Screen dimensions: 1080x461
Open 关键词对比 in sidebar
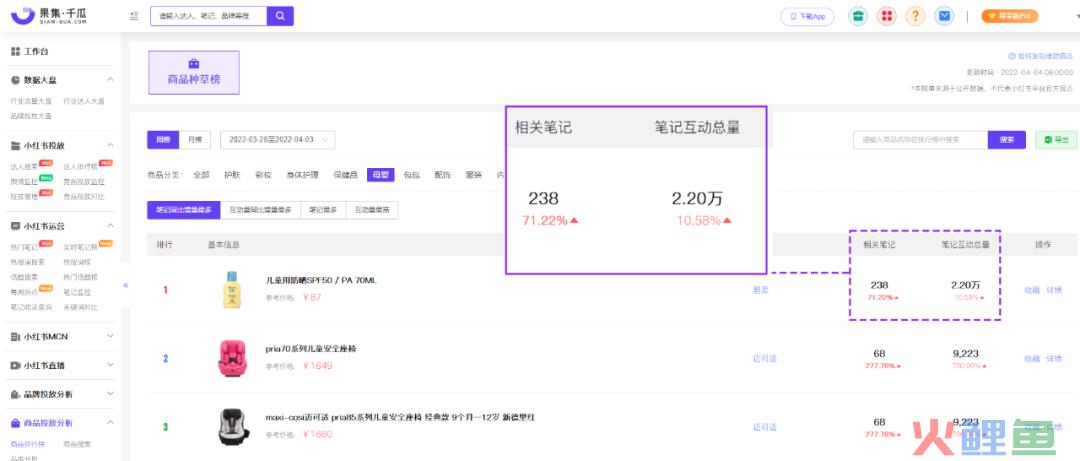click(80, 307)
